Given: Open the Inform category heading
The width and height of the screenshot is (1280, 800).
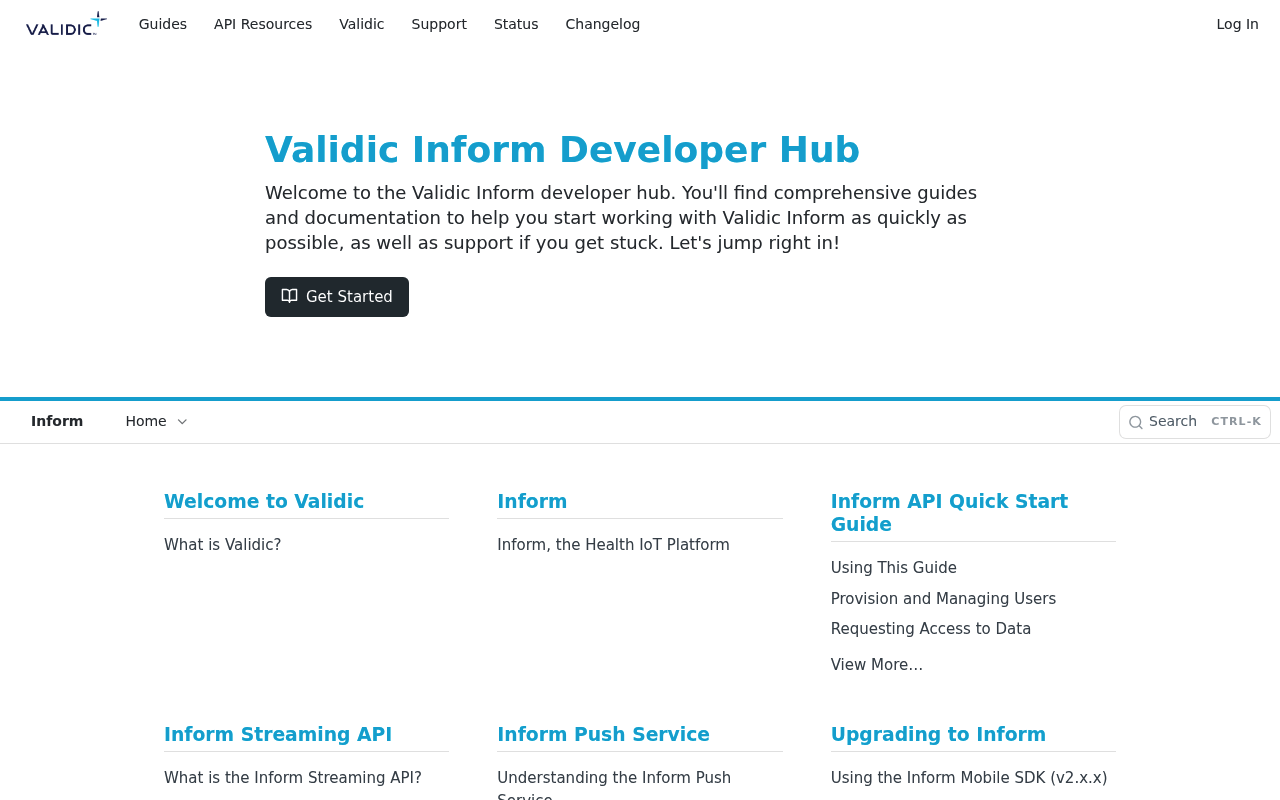Looking at the screenshot, I should (x=532, y=502).
